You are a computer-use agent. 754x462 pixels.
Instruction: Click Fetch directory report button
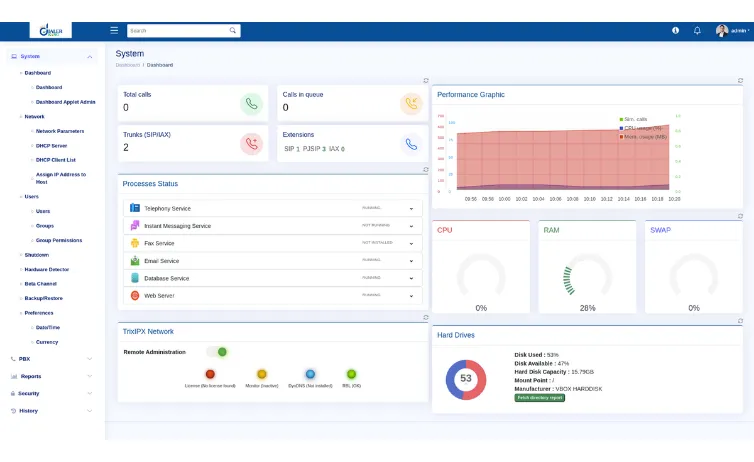tap(540, 398)
